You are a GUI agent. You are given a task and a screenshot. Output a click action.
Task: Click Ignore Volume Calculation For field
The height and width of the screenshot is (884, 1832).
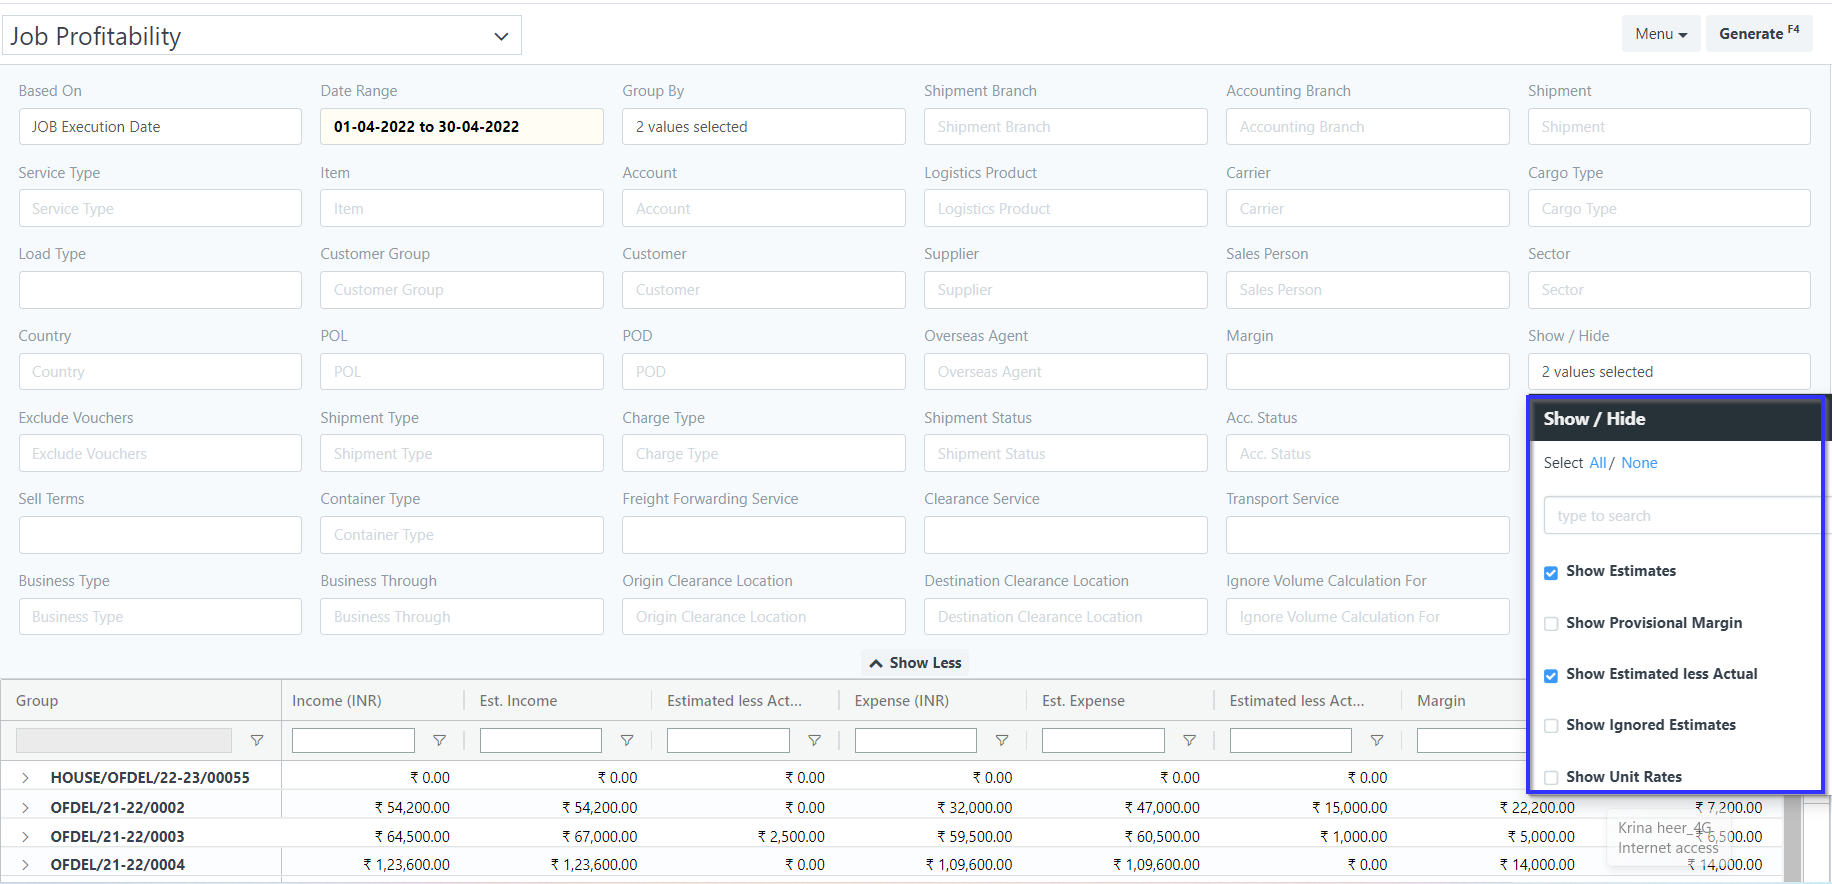tap(1368, 617)
